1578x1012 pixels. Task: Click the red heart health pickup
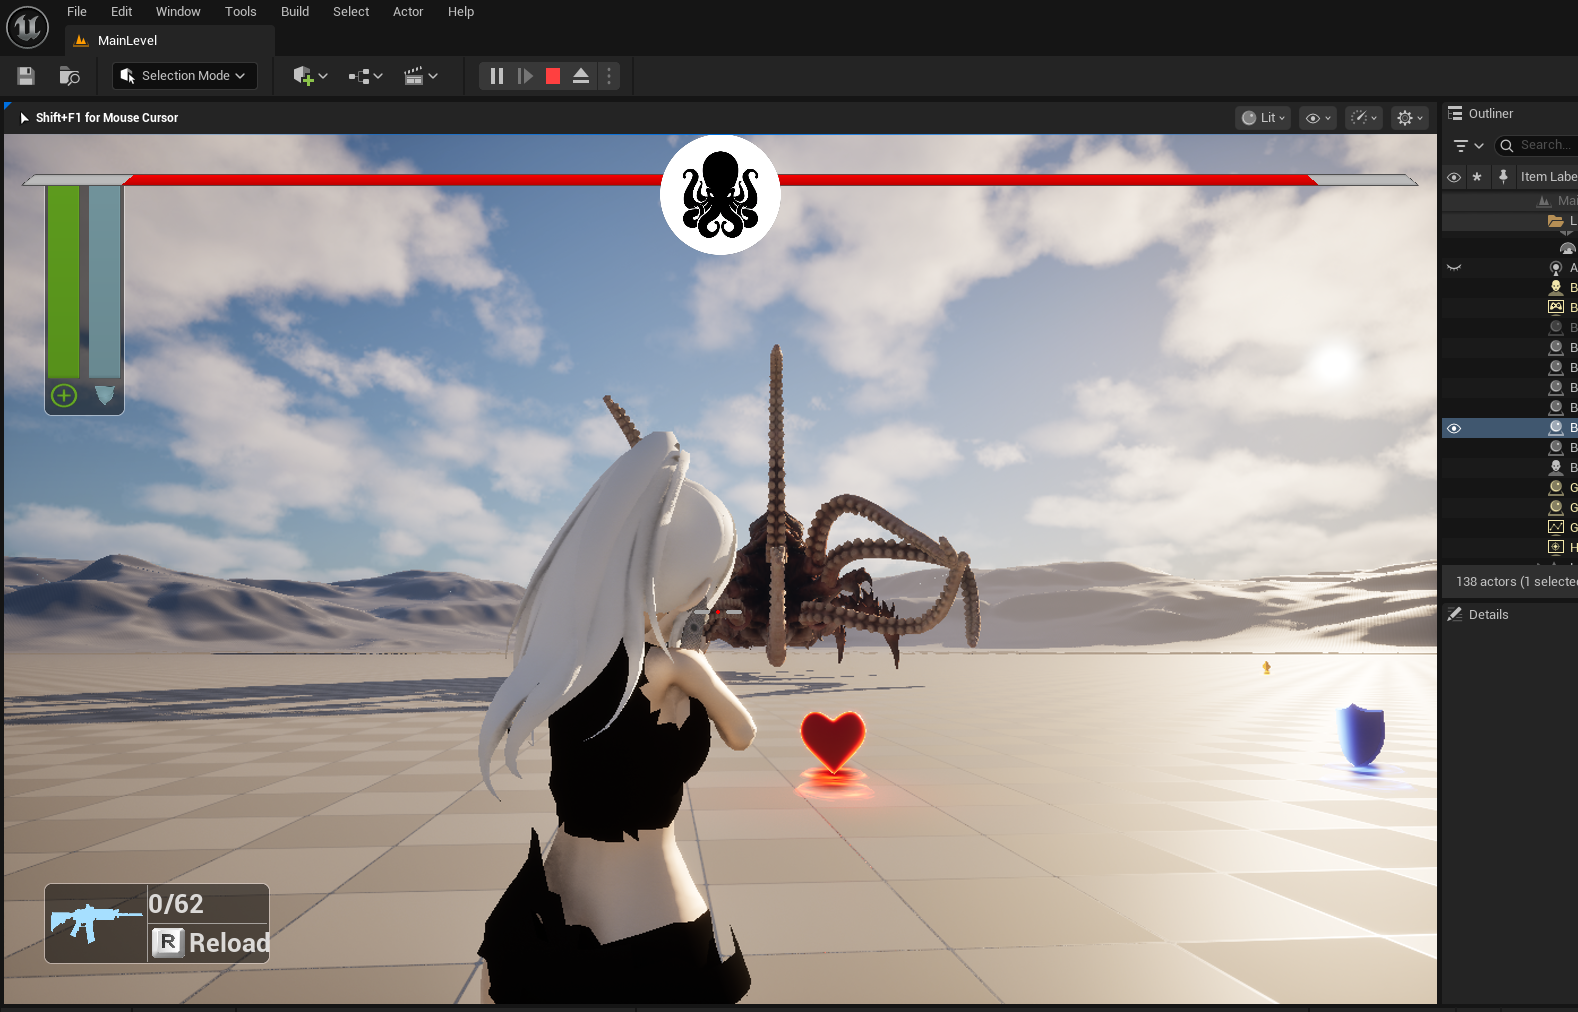833,742
